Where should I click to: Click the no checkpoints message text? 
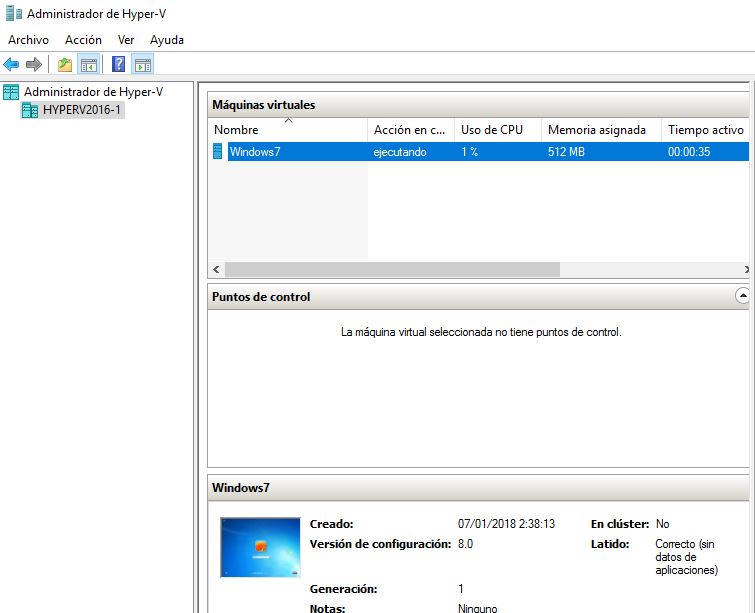(481, 332)
